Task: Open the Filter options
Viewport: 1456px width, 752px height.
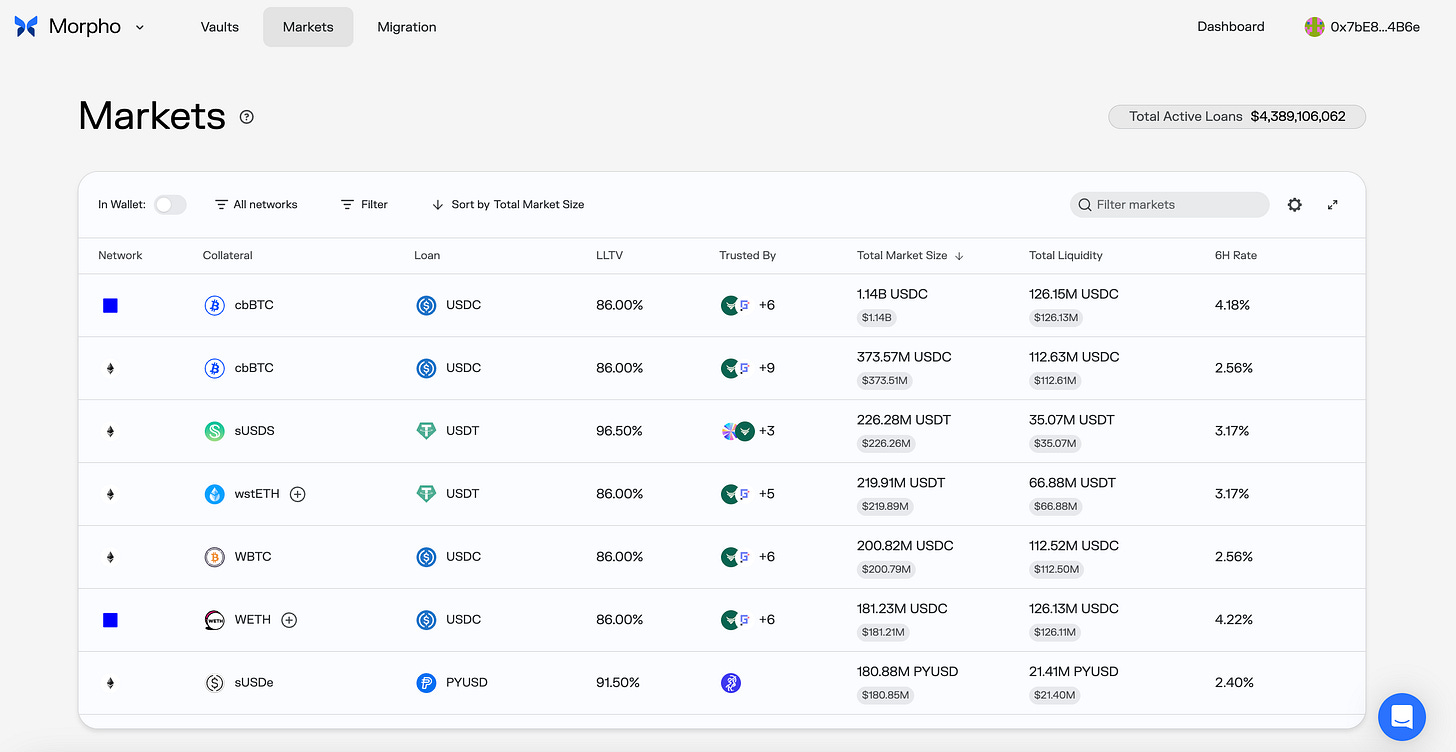Action: [x=364, y=204]
